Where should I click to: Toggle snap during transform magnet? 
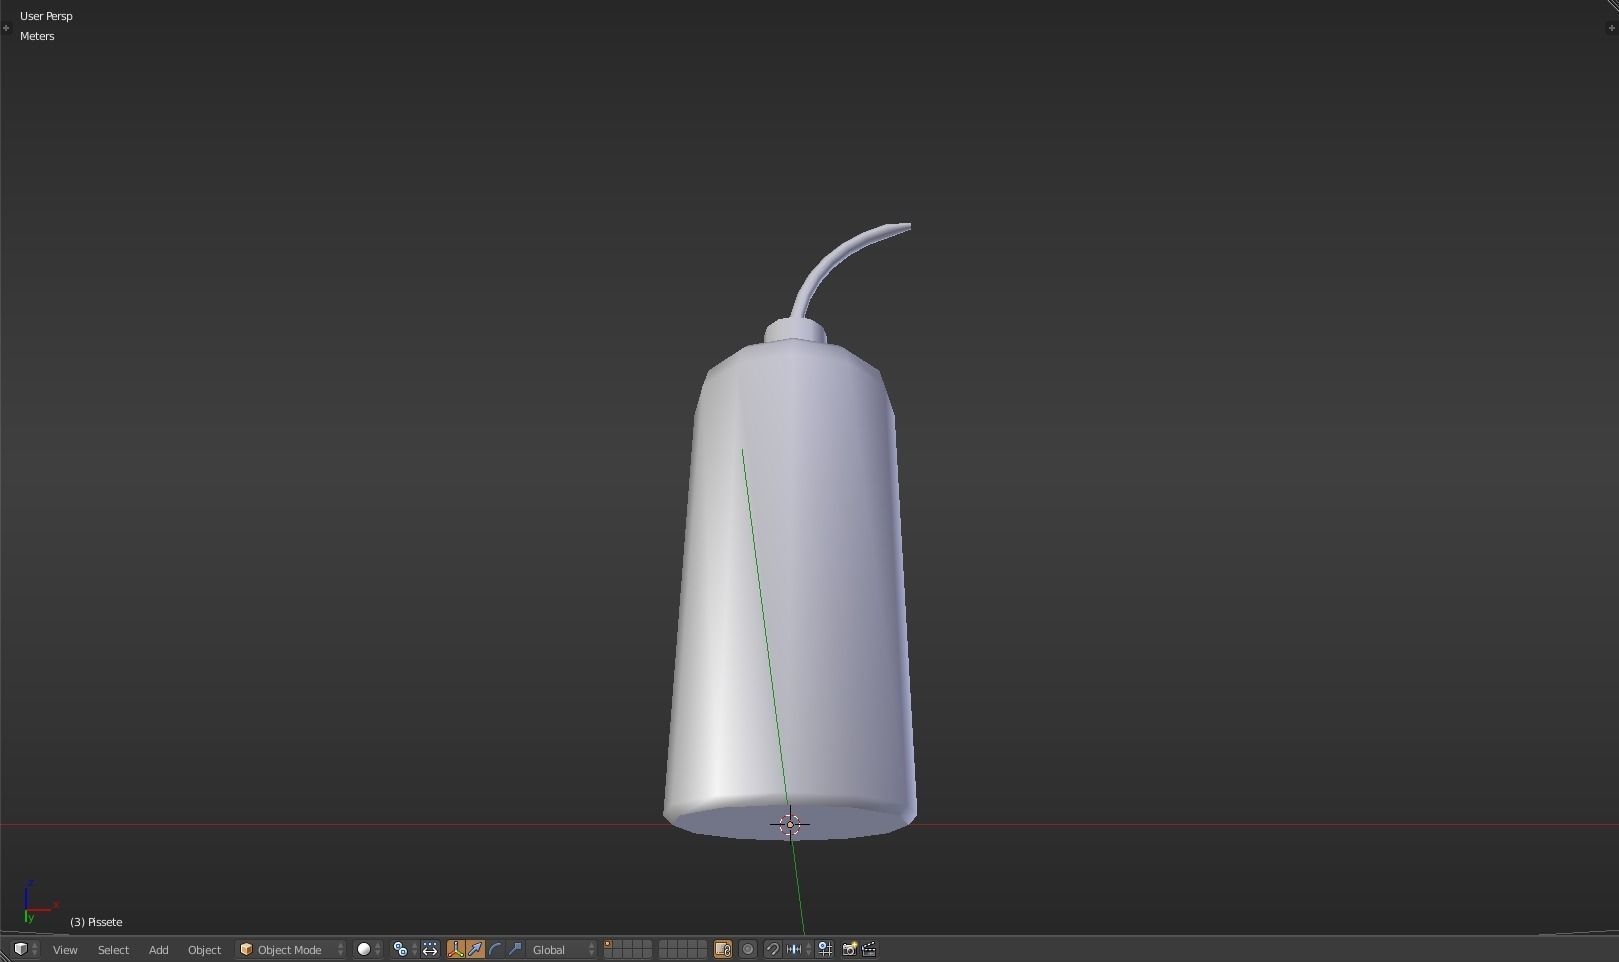pyautogui.click(x=772, y=949)
